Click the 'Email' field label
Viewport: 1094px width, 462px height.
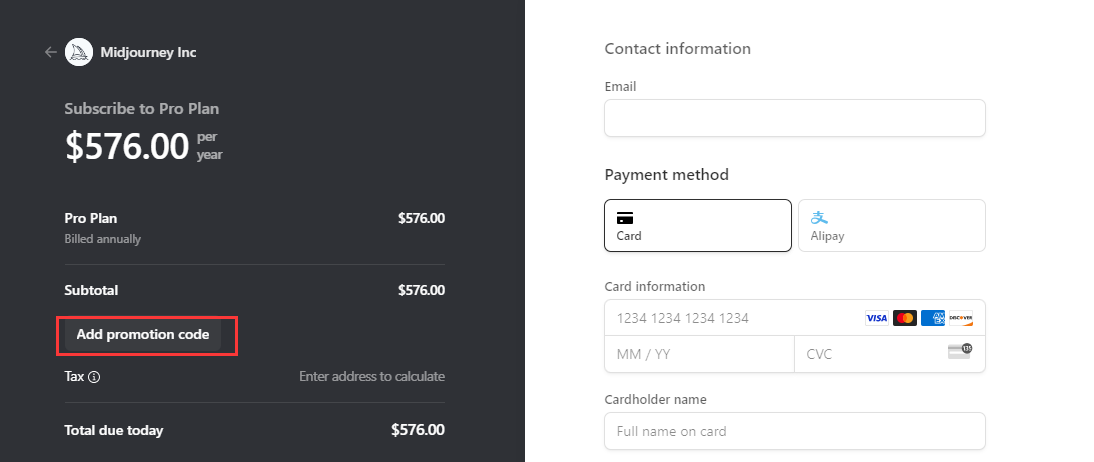[x=620, y=87]
